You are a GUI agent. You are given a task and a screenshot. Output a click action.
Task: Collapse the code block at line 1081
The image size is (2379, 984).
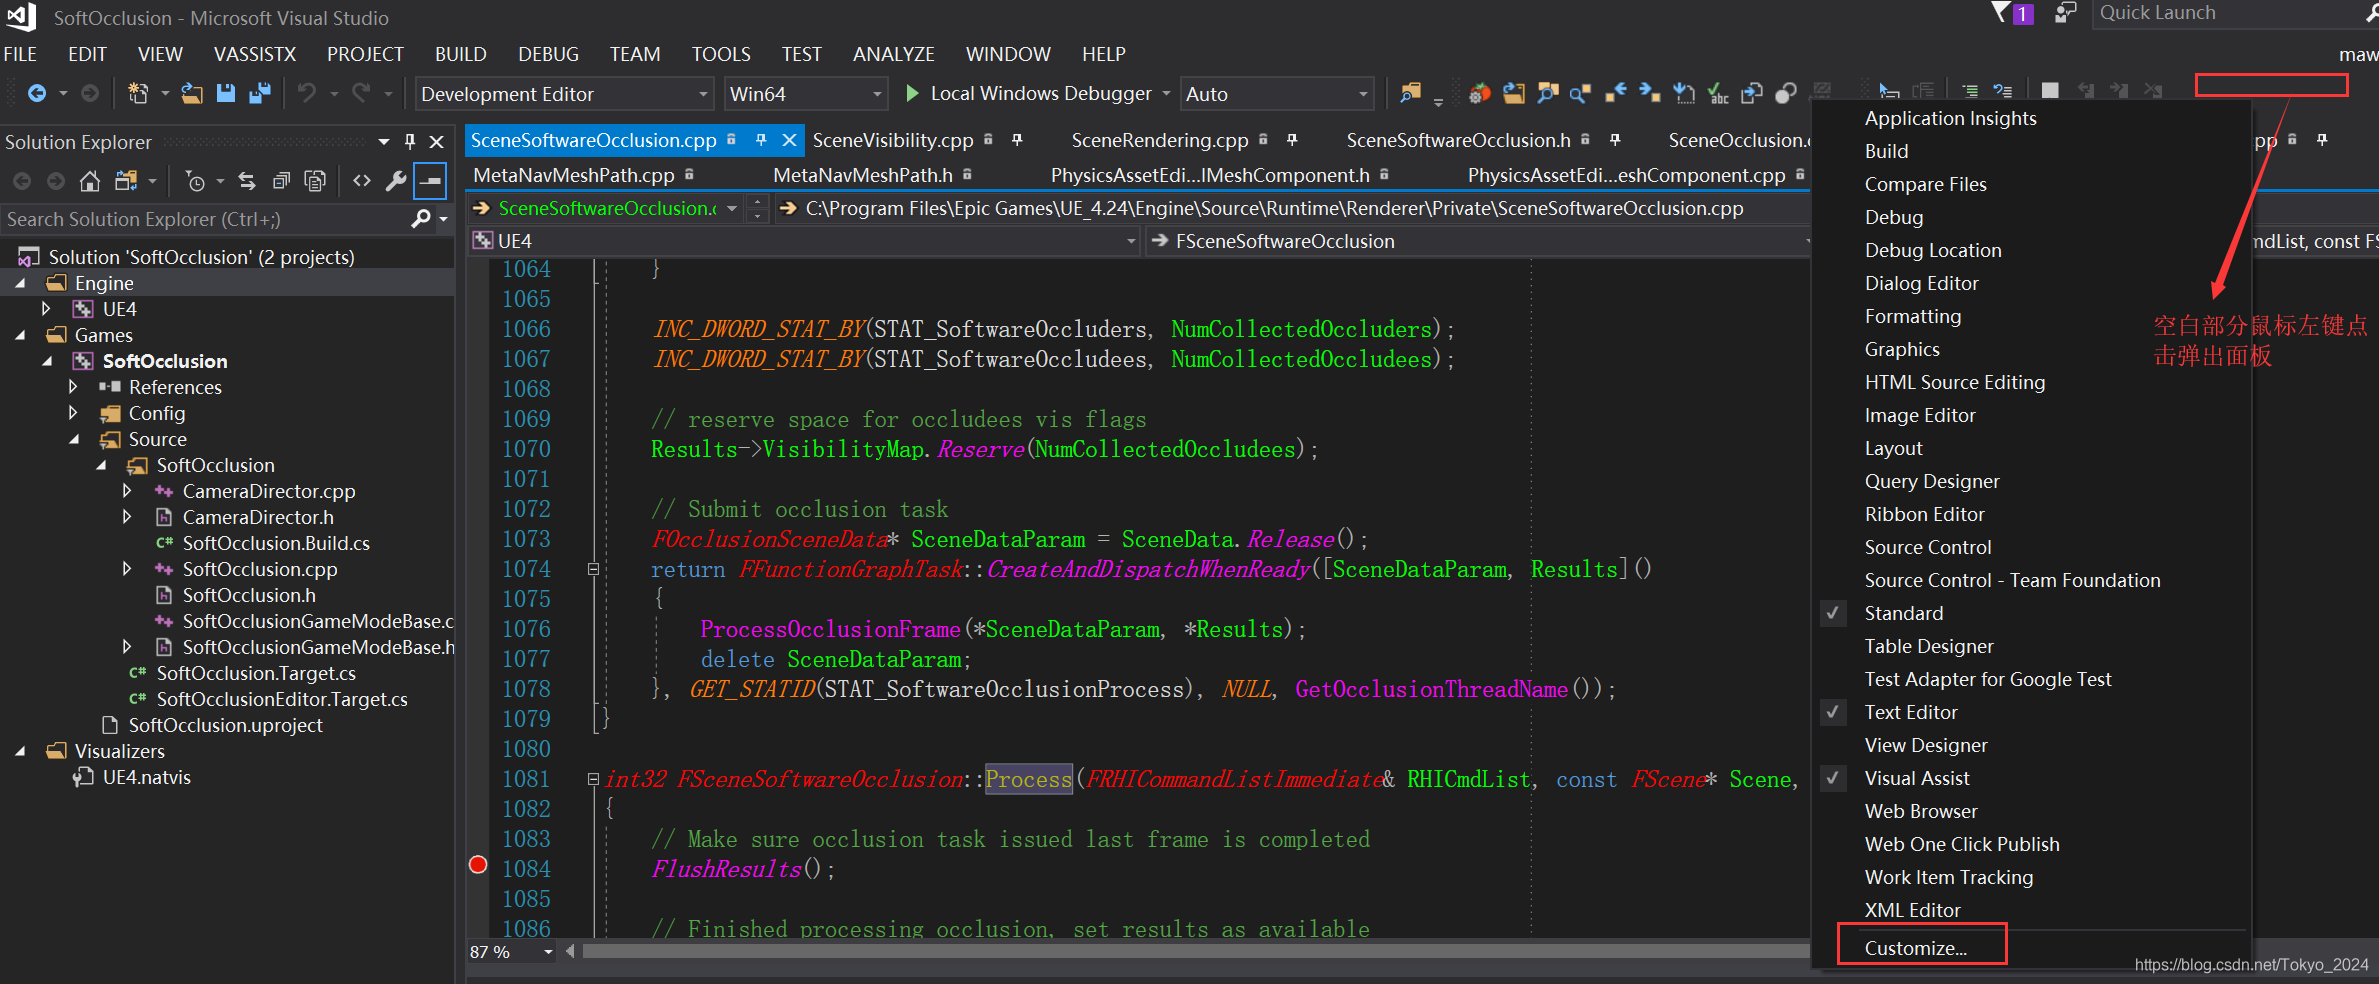coord(593,779)
